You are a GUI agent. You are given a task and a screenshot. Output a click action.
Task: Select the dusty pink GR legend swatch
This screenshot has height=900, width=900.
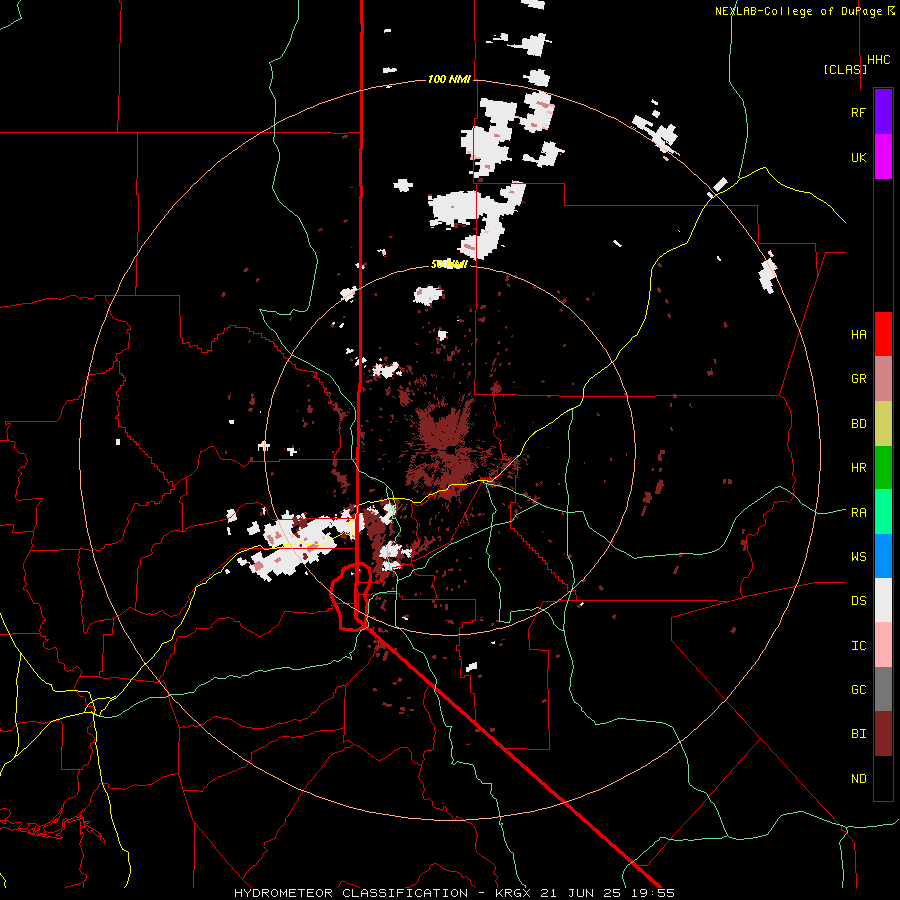pos(883,378)
